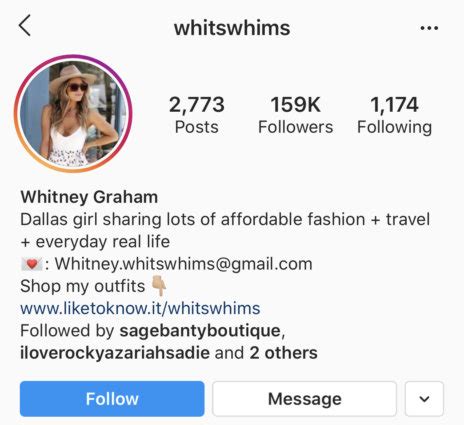View the story from the profile picture ring
464x425 pixels.
[73, 113]
